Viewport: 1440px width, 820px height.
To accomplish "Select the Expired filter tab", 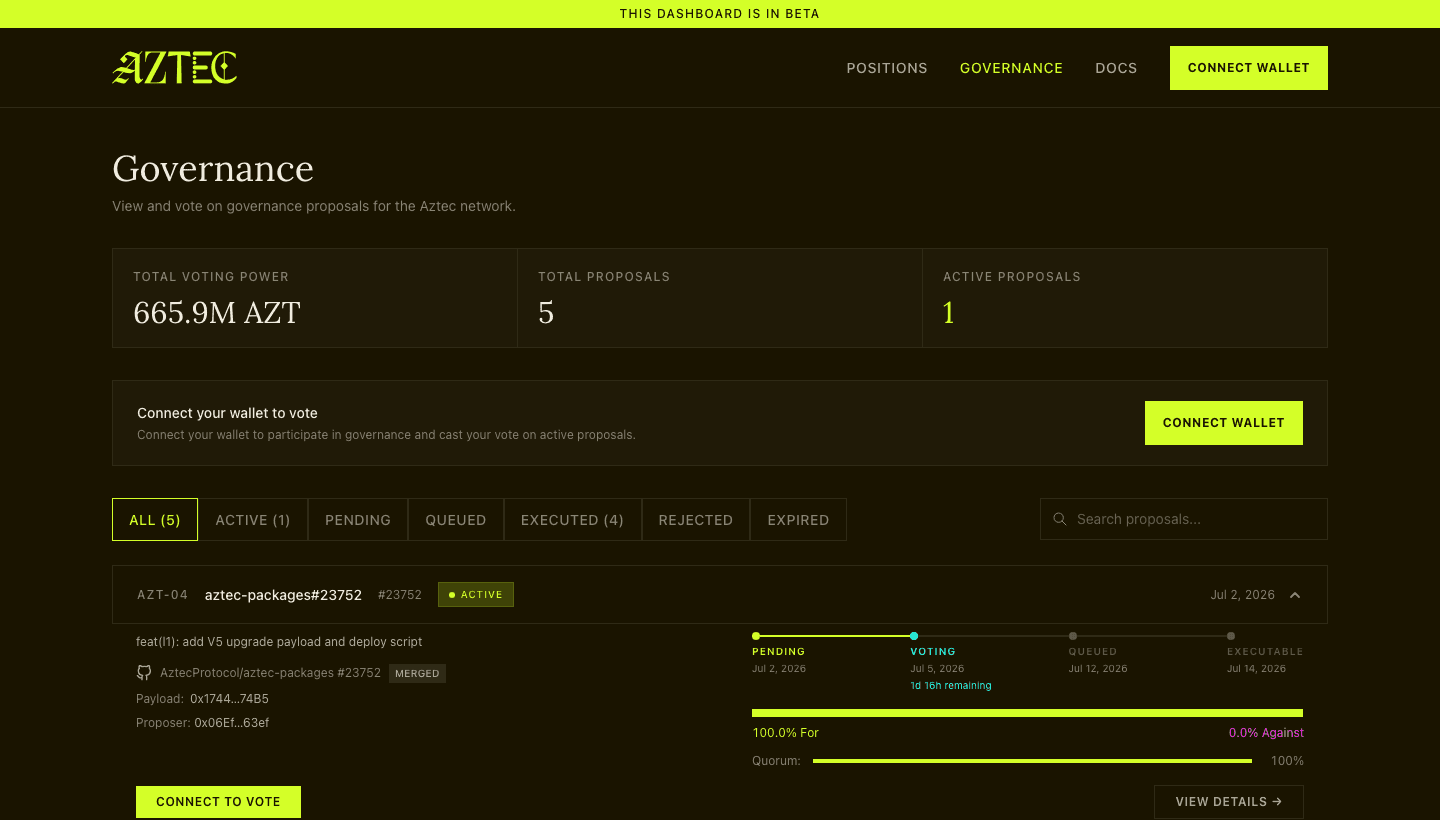I will (x=798, y=520).
